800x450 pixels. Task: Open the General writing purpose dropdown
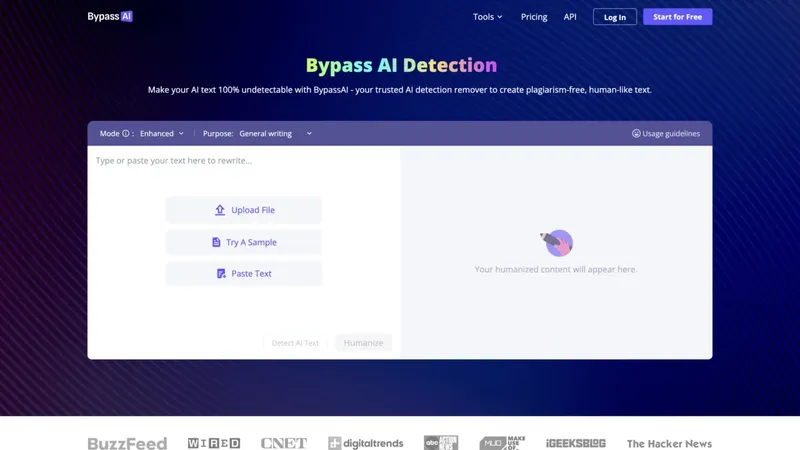point(276,133)
